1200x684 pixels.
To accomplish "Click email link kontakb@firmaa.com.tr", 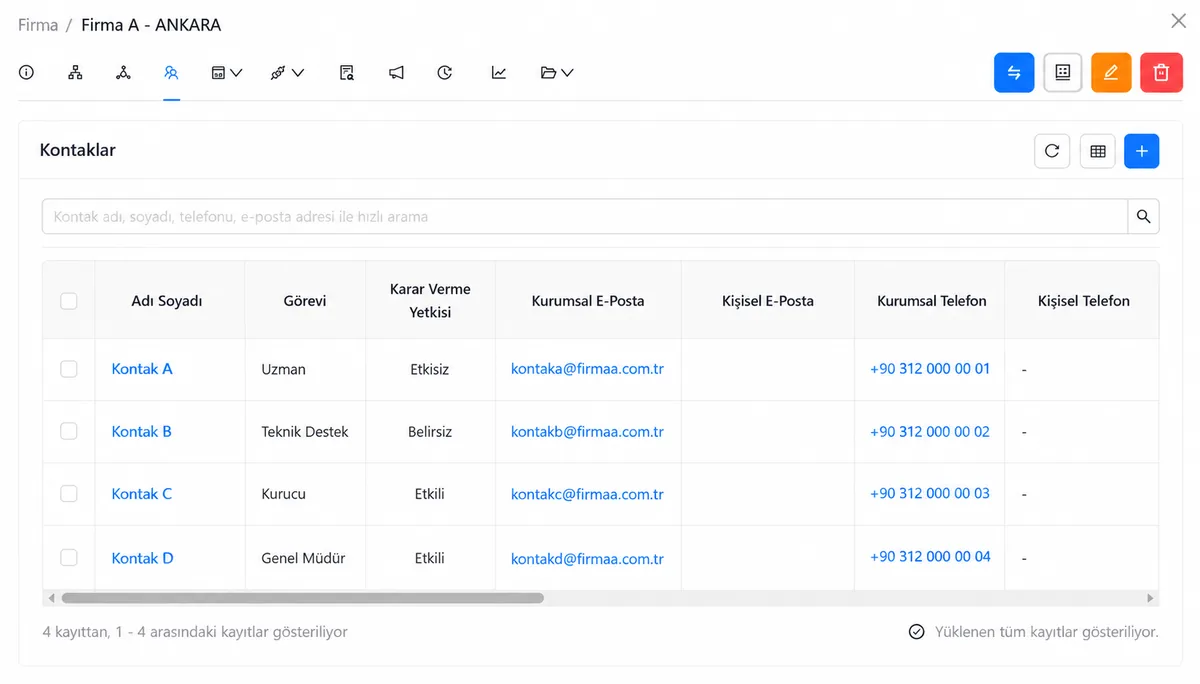I will (587, 432).
